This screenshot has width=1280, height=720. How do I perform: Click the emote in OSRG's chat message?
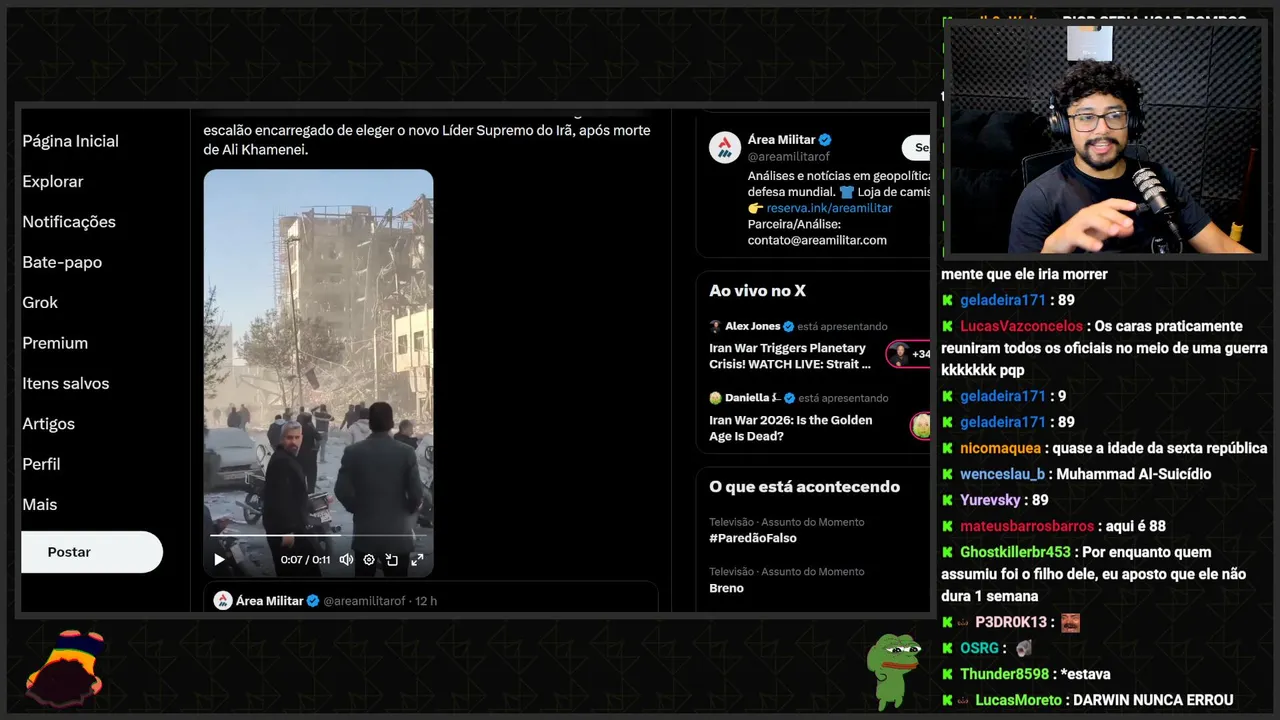point(1023,648)
